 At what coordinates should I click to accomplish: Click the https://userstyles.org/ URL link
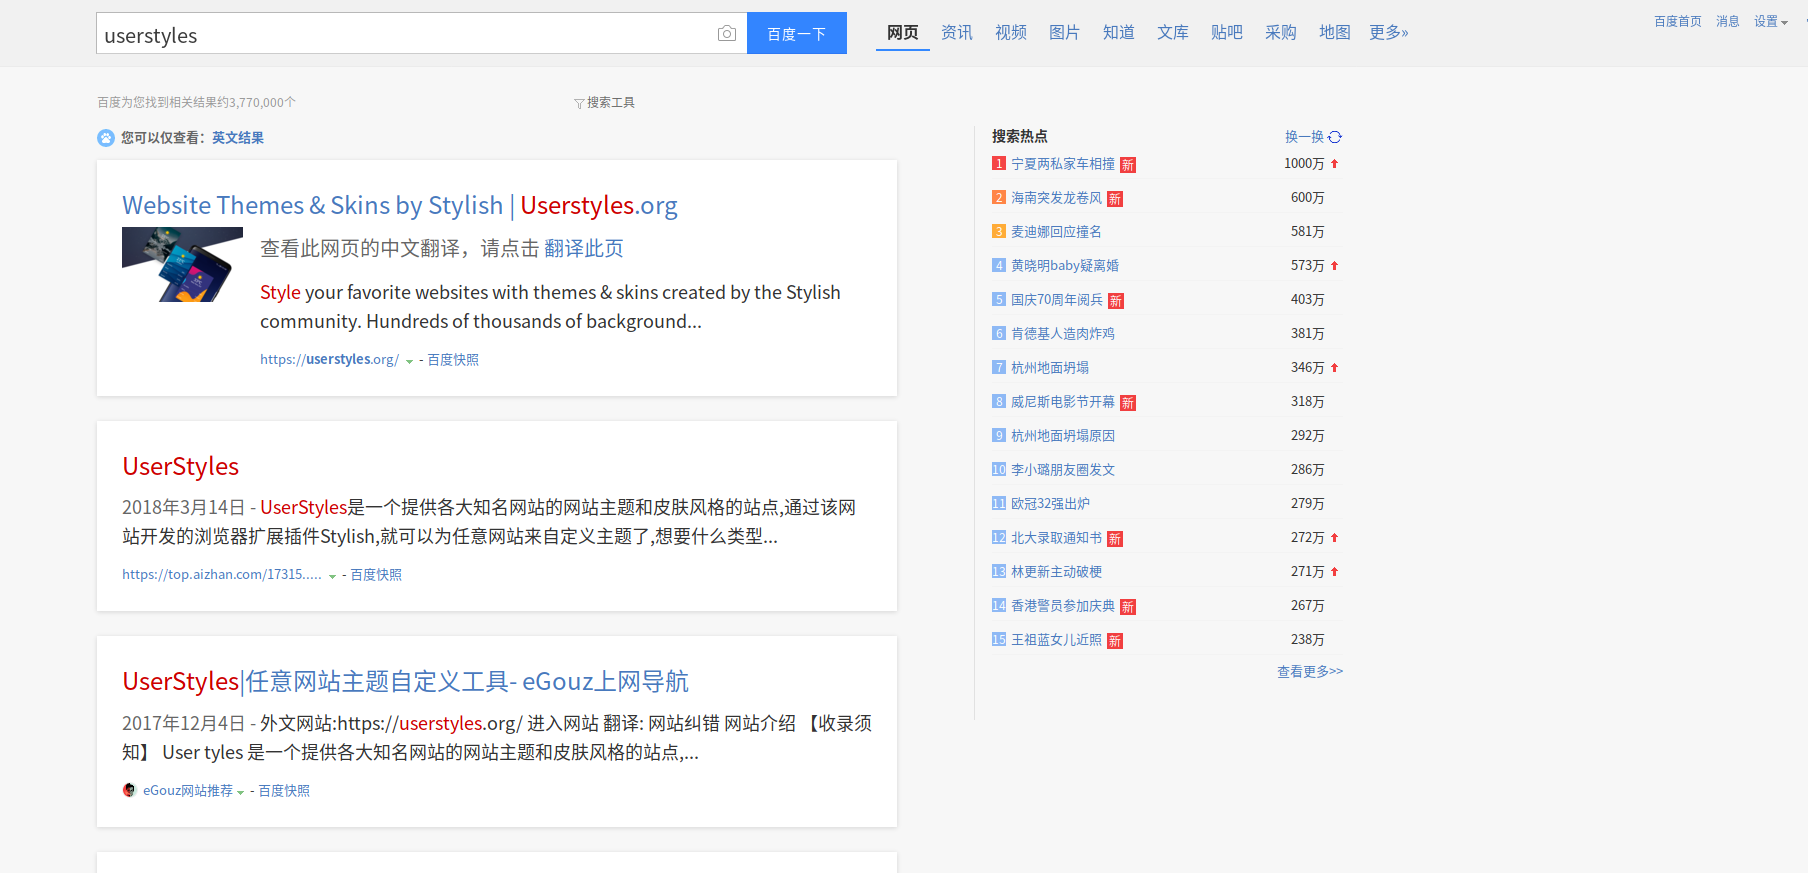click(x=329, y=360)
